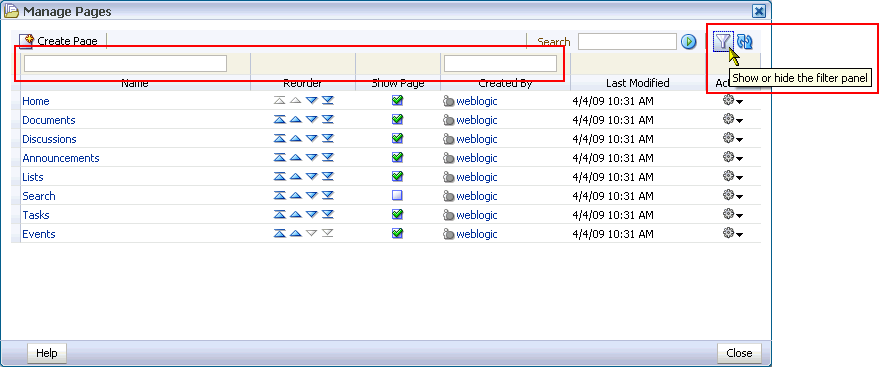Click the Help button
This screenshot has height=381, width=882.
[x=47, y=353]
